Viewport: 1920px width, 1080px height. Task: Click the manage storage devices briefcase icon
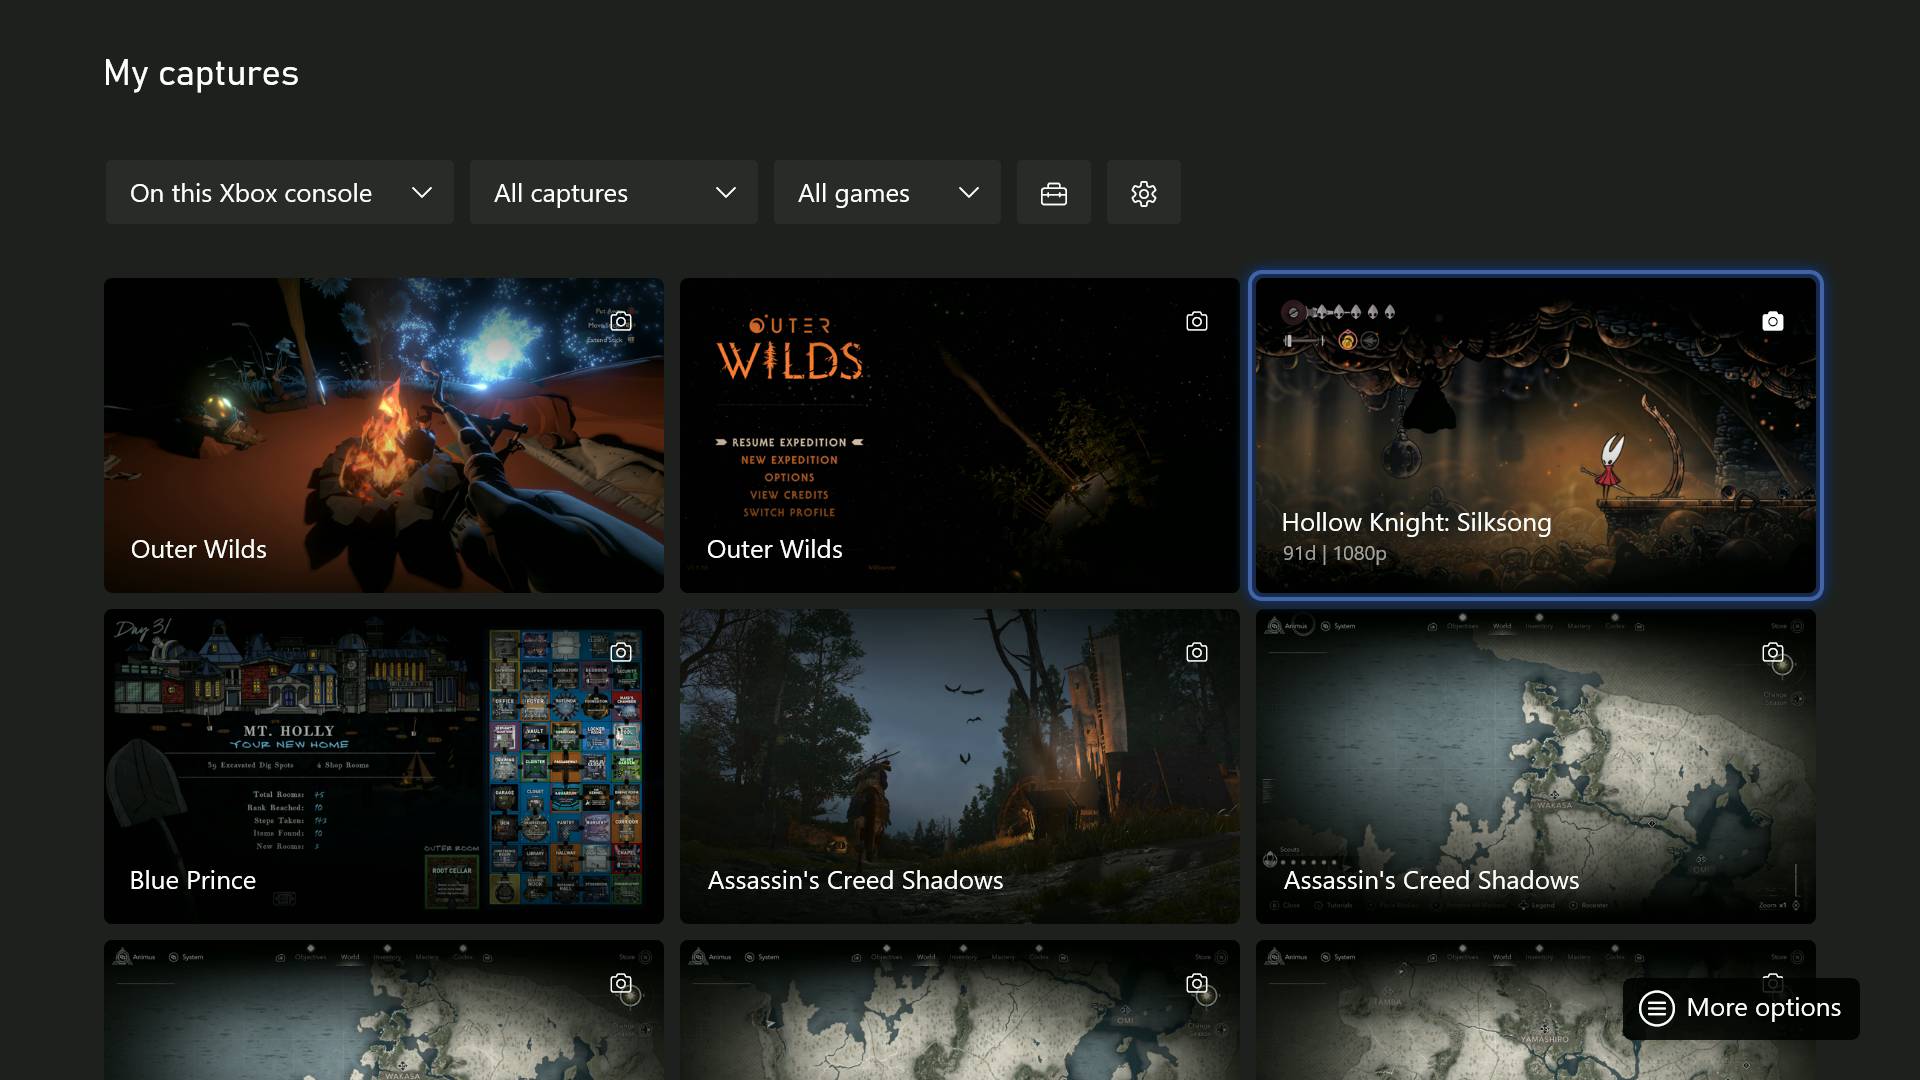(1053, 192)
